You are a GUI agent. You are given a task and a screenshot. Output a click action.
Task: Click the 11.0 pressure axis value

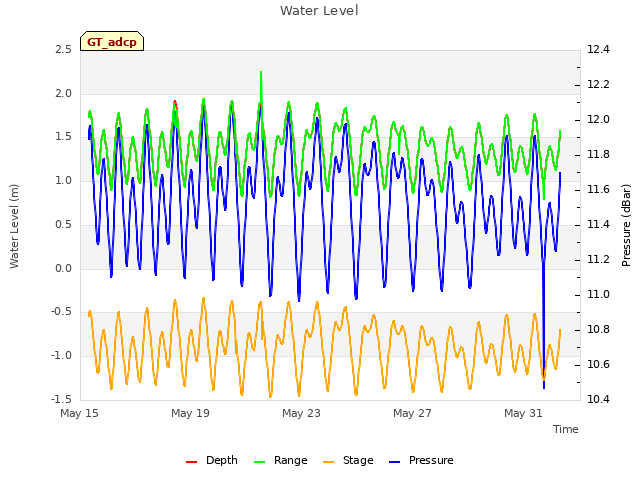[598, 294]
